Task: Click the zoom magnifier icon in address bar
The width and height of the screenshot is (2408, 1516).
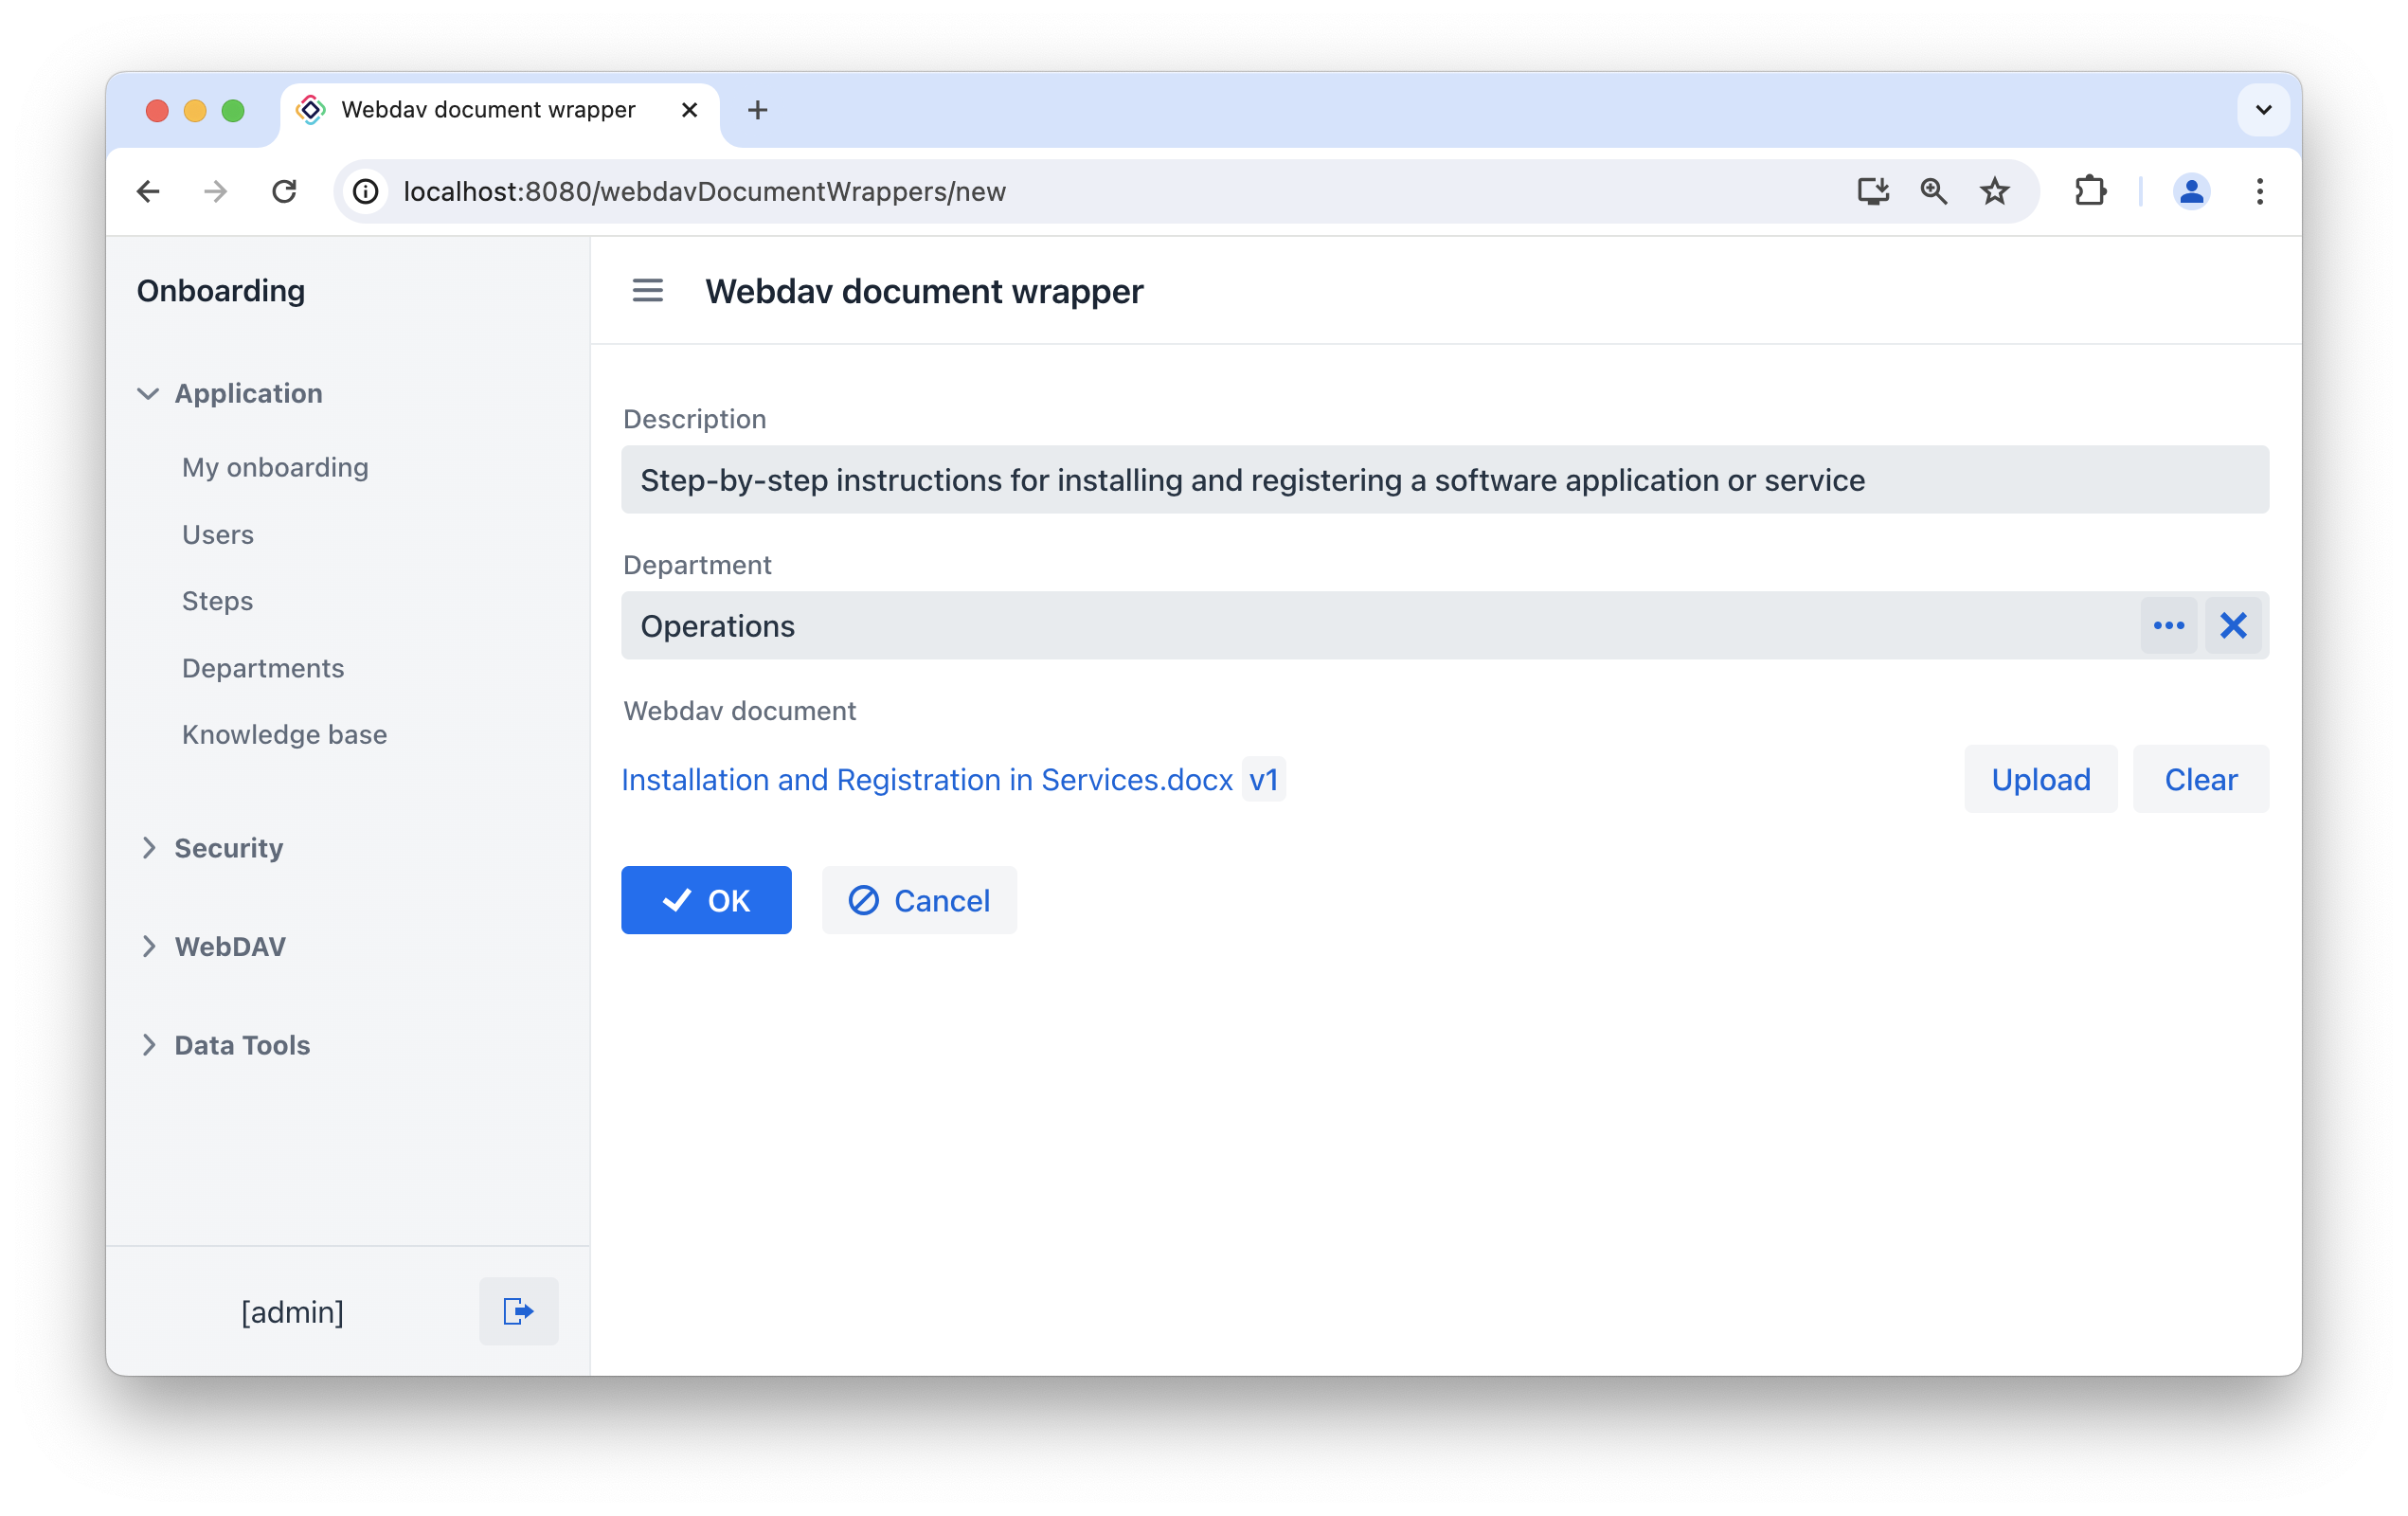Action: pyautogui.click(x=1933, y=191)
